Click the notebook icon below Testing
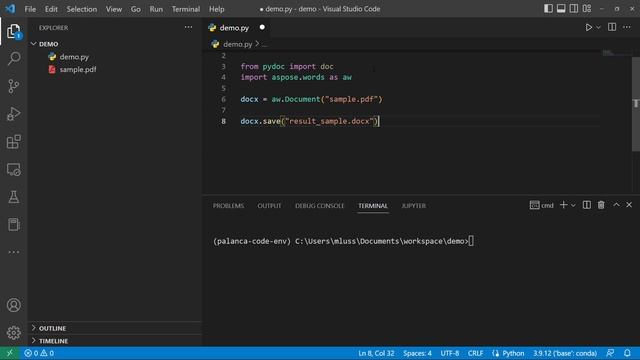 (13, 224)
